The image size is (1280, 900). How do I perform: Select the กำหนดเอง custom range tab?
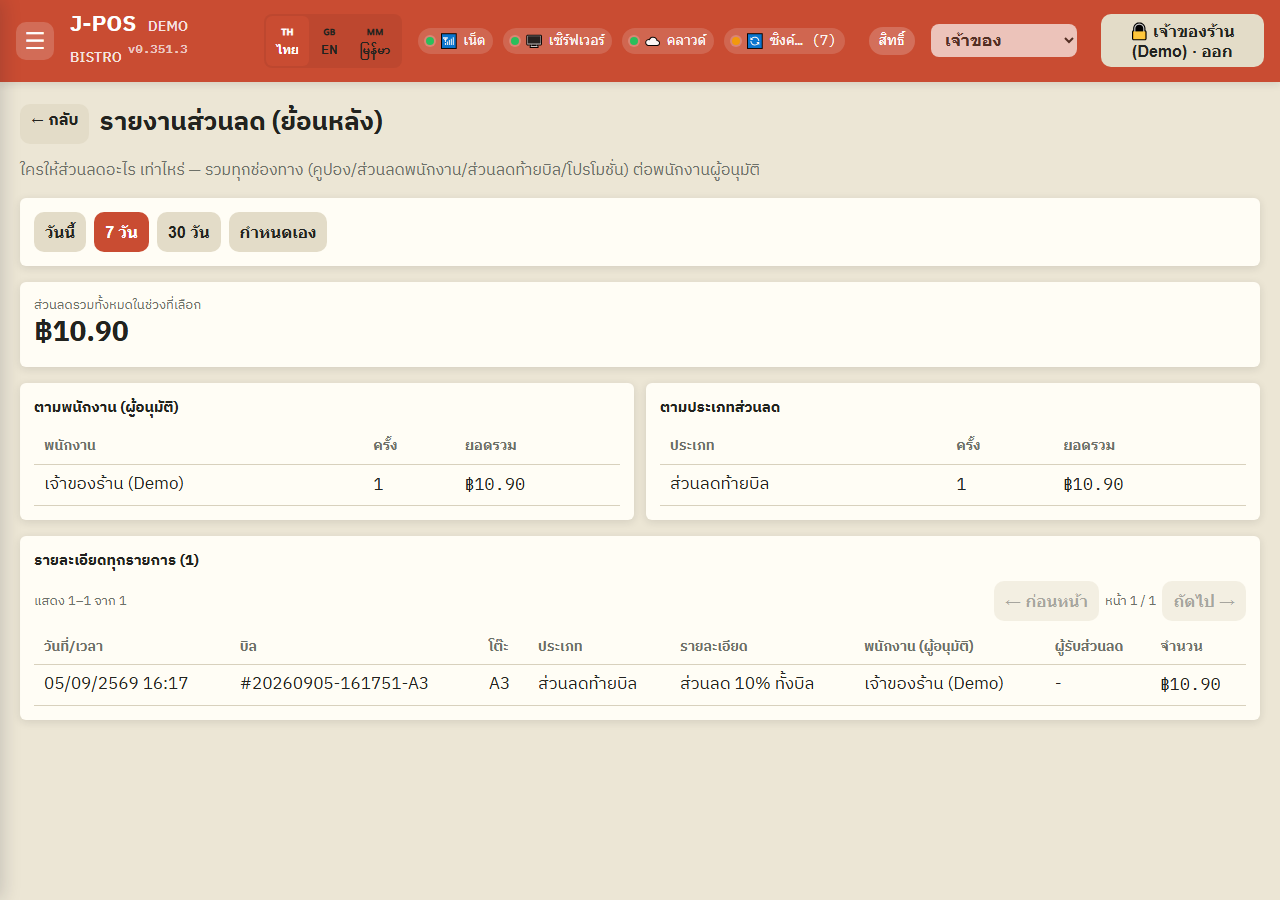[278, 232]
